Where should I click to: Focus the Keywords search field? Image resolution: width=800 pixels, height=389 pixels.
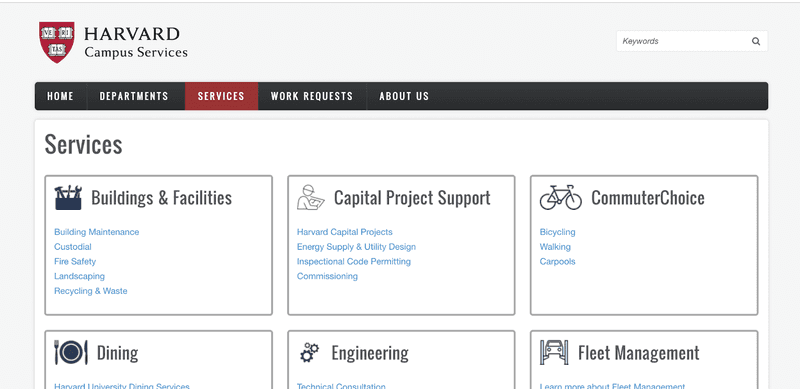pyautogui.click(x=692, y=41)
